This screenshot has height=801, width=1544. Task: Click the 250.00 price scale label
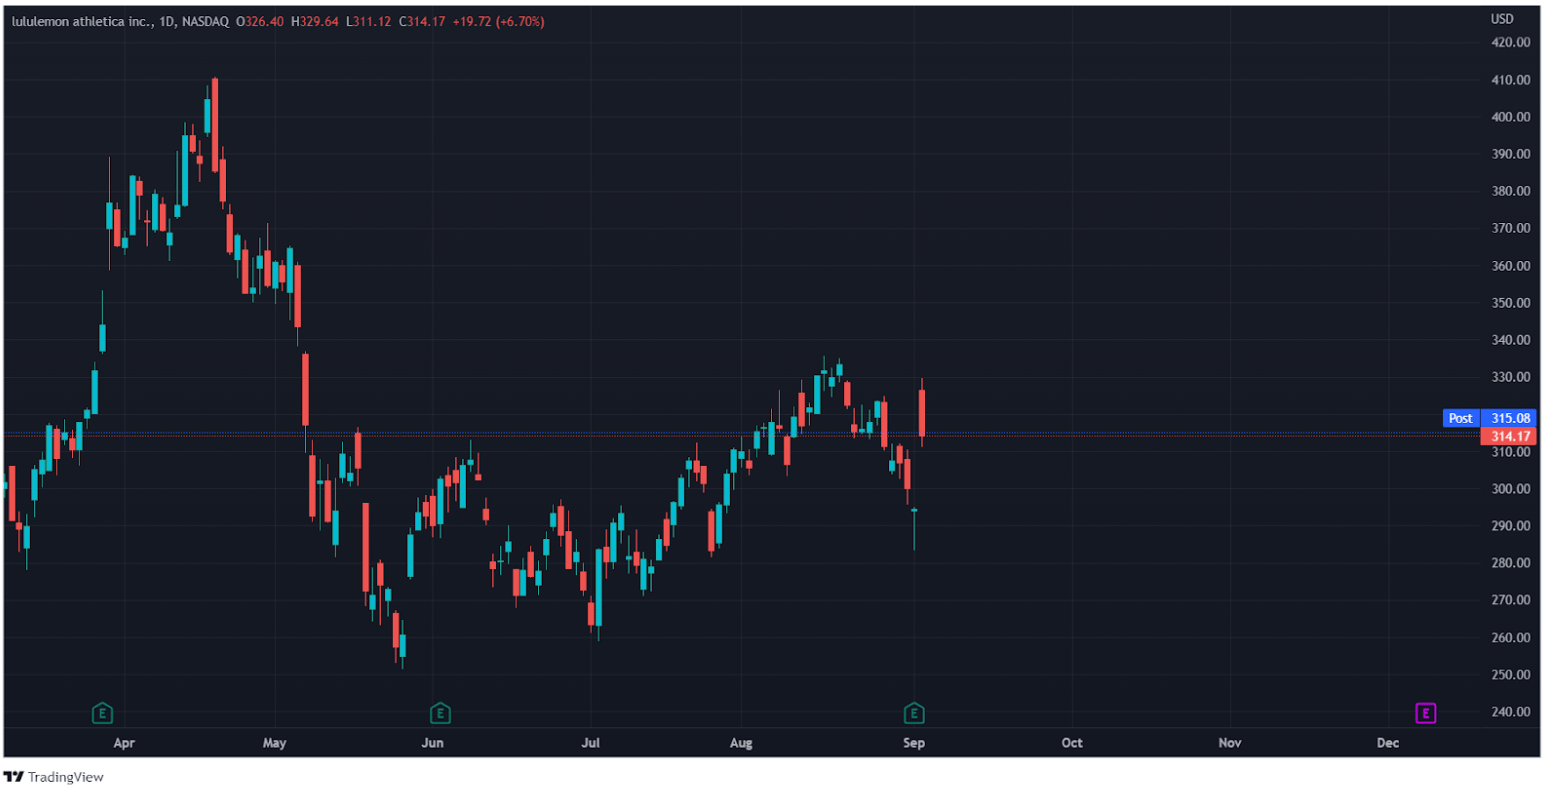(x=1511, y=675)
